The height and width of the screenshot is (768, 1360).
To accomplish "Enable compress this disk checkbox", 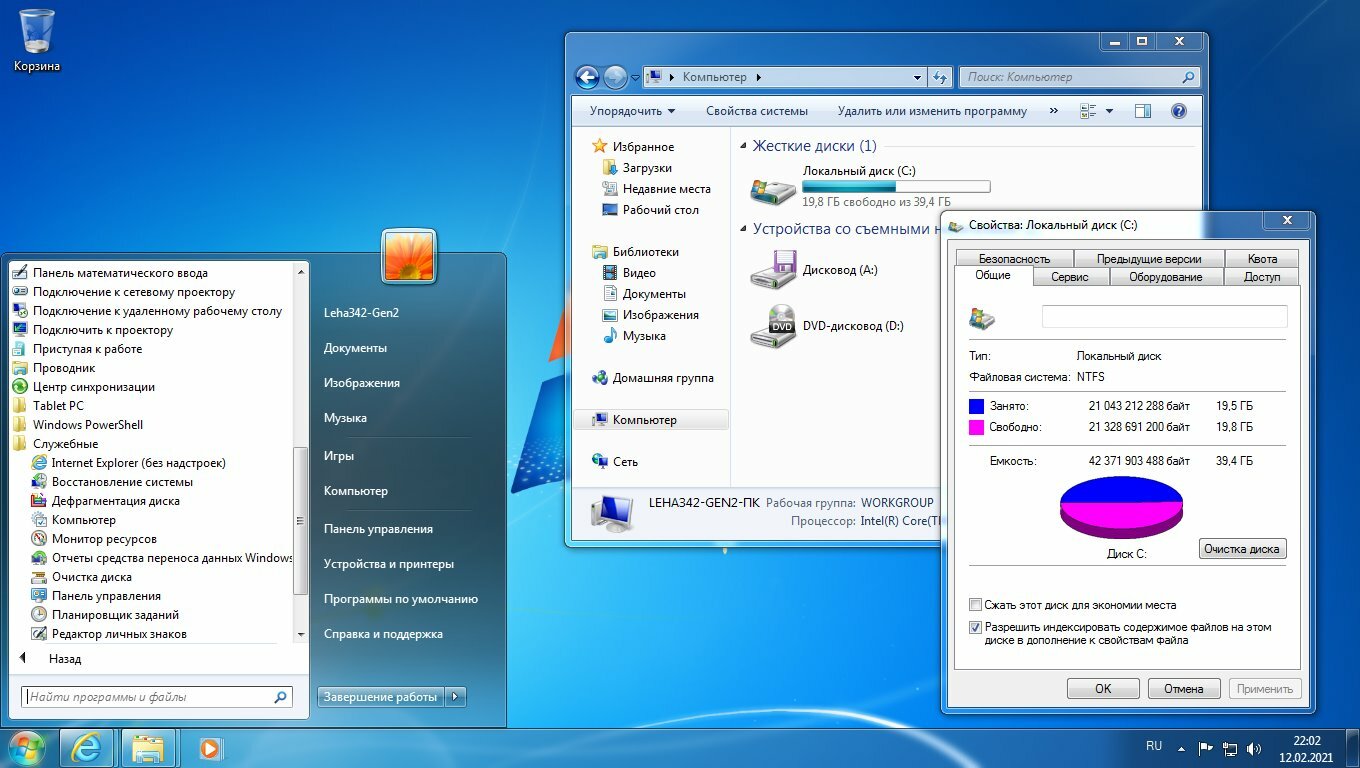I will (x=975, y=605).
